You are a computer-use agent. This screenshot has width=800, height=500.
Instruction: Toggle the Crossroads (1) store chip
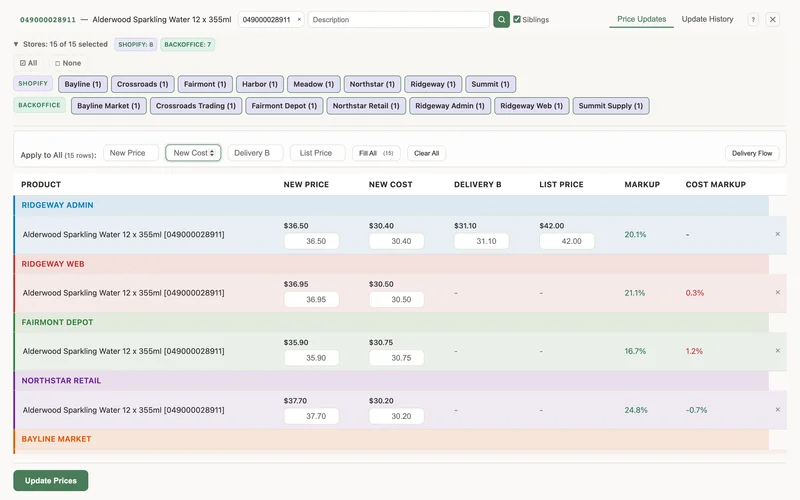click(142, 84)
